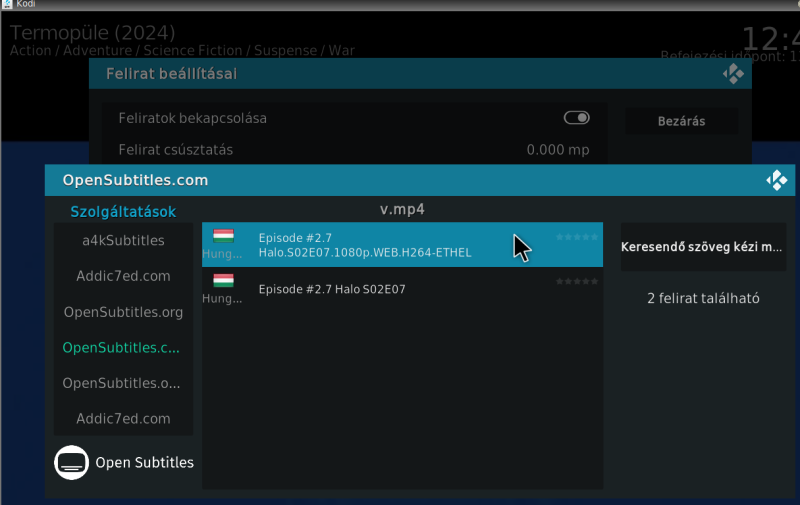This screenshot has width=800, height=505.
Task: Click 0.000 mp delay value
Action: coord(558,149)
